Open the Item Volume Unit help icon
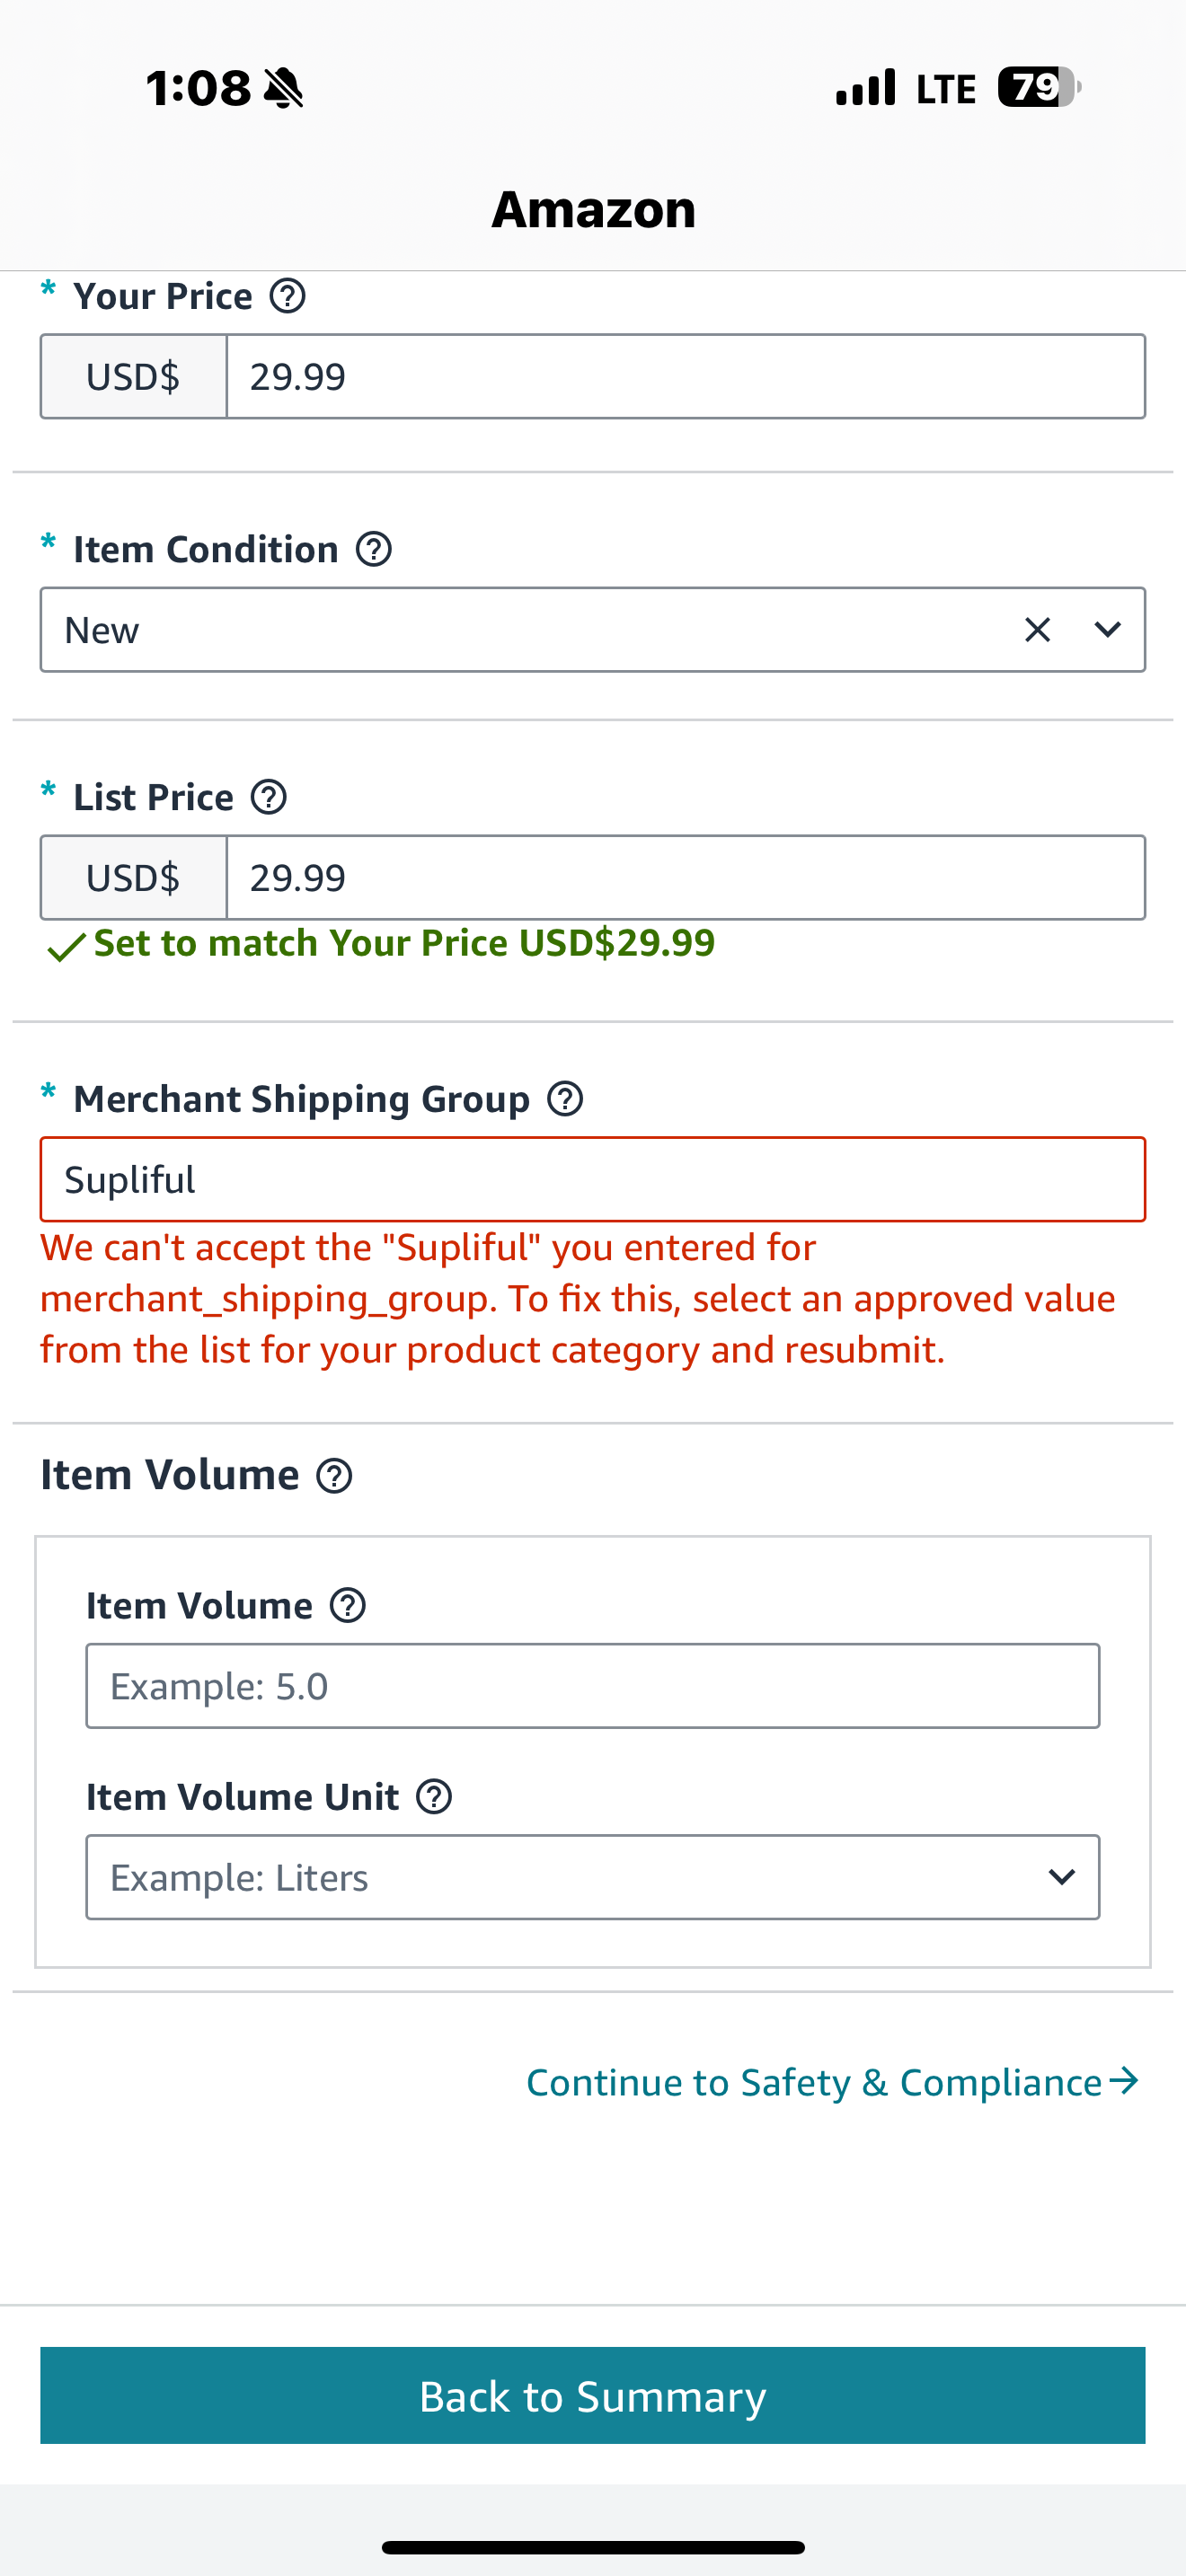The image size is (1186, 2576). pos(434,1796)
